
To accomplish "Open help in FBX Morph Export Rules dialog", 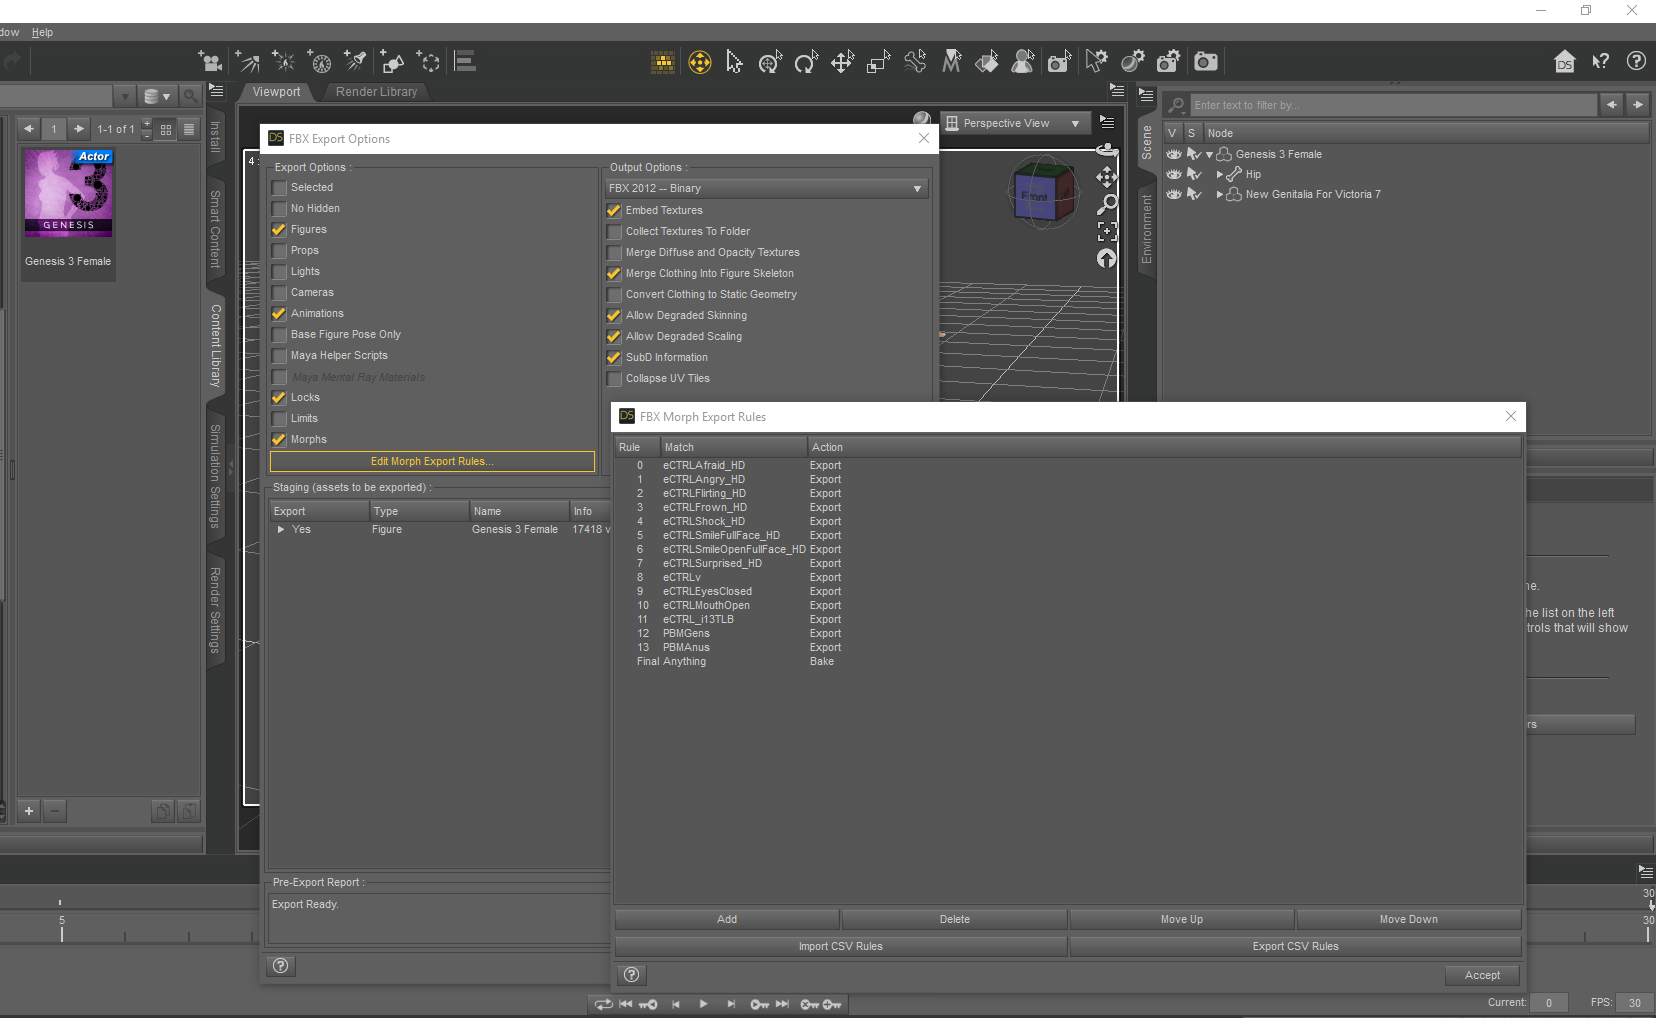I will [x=631, y=975].
